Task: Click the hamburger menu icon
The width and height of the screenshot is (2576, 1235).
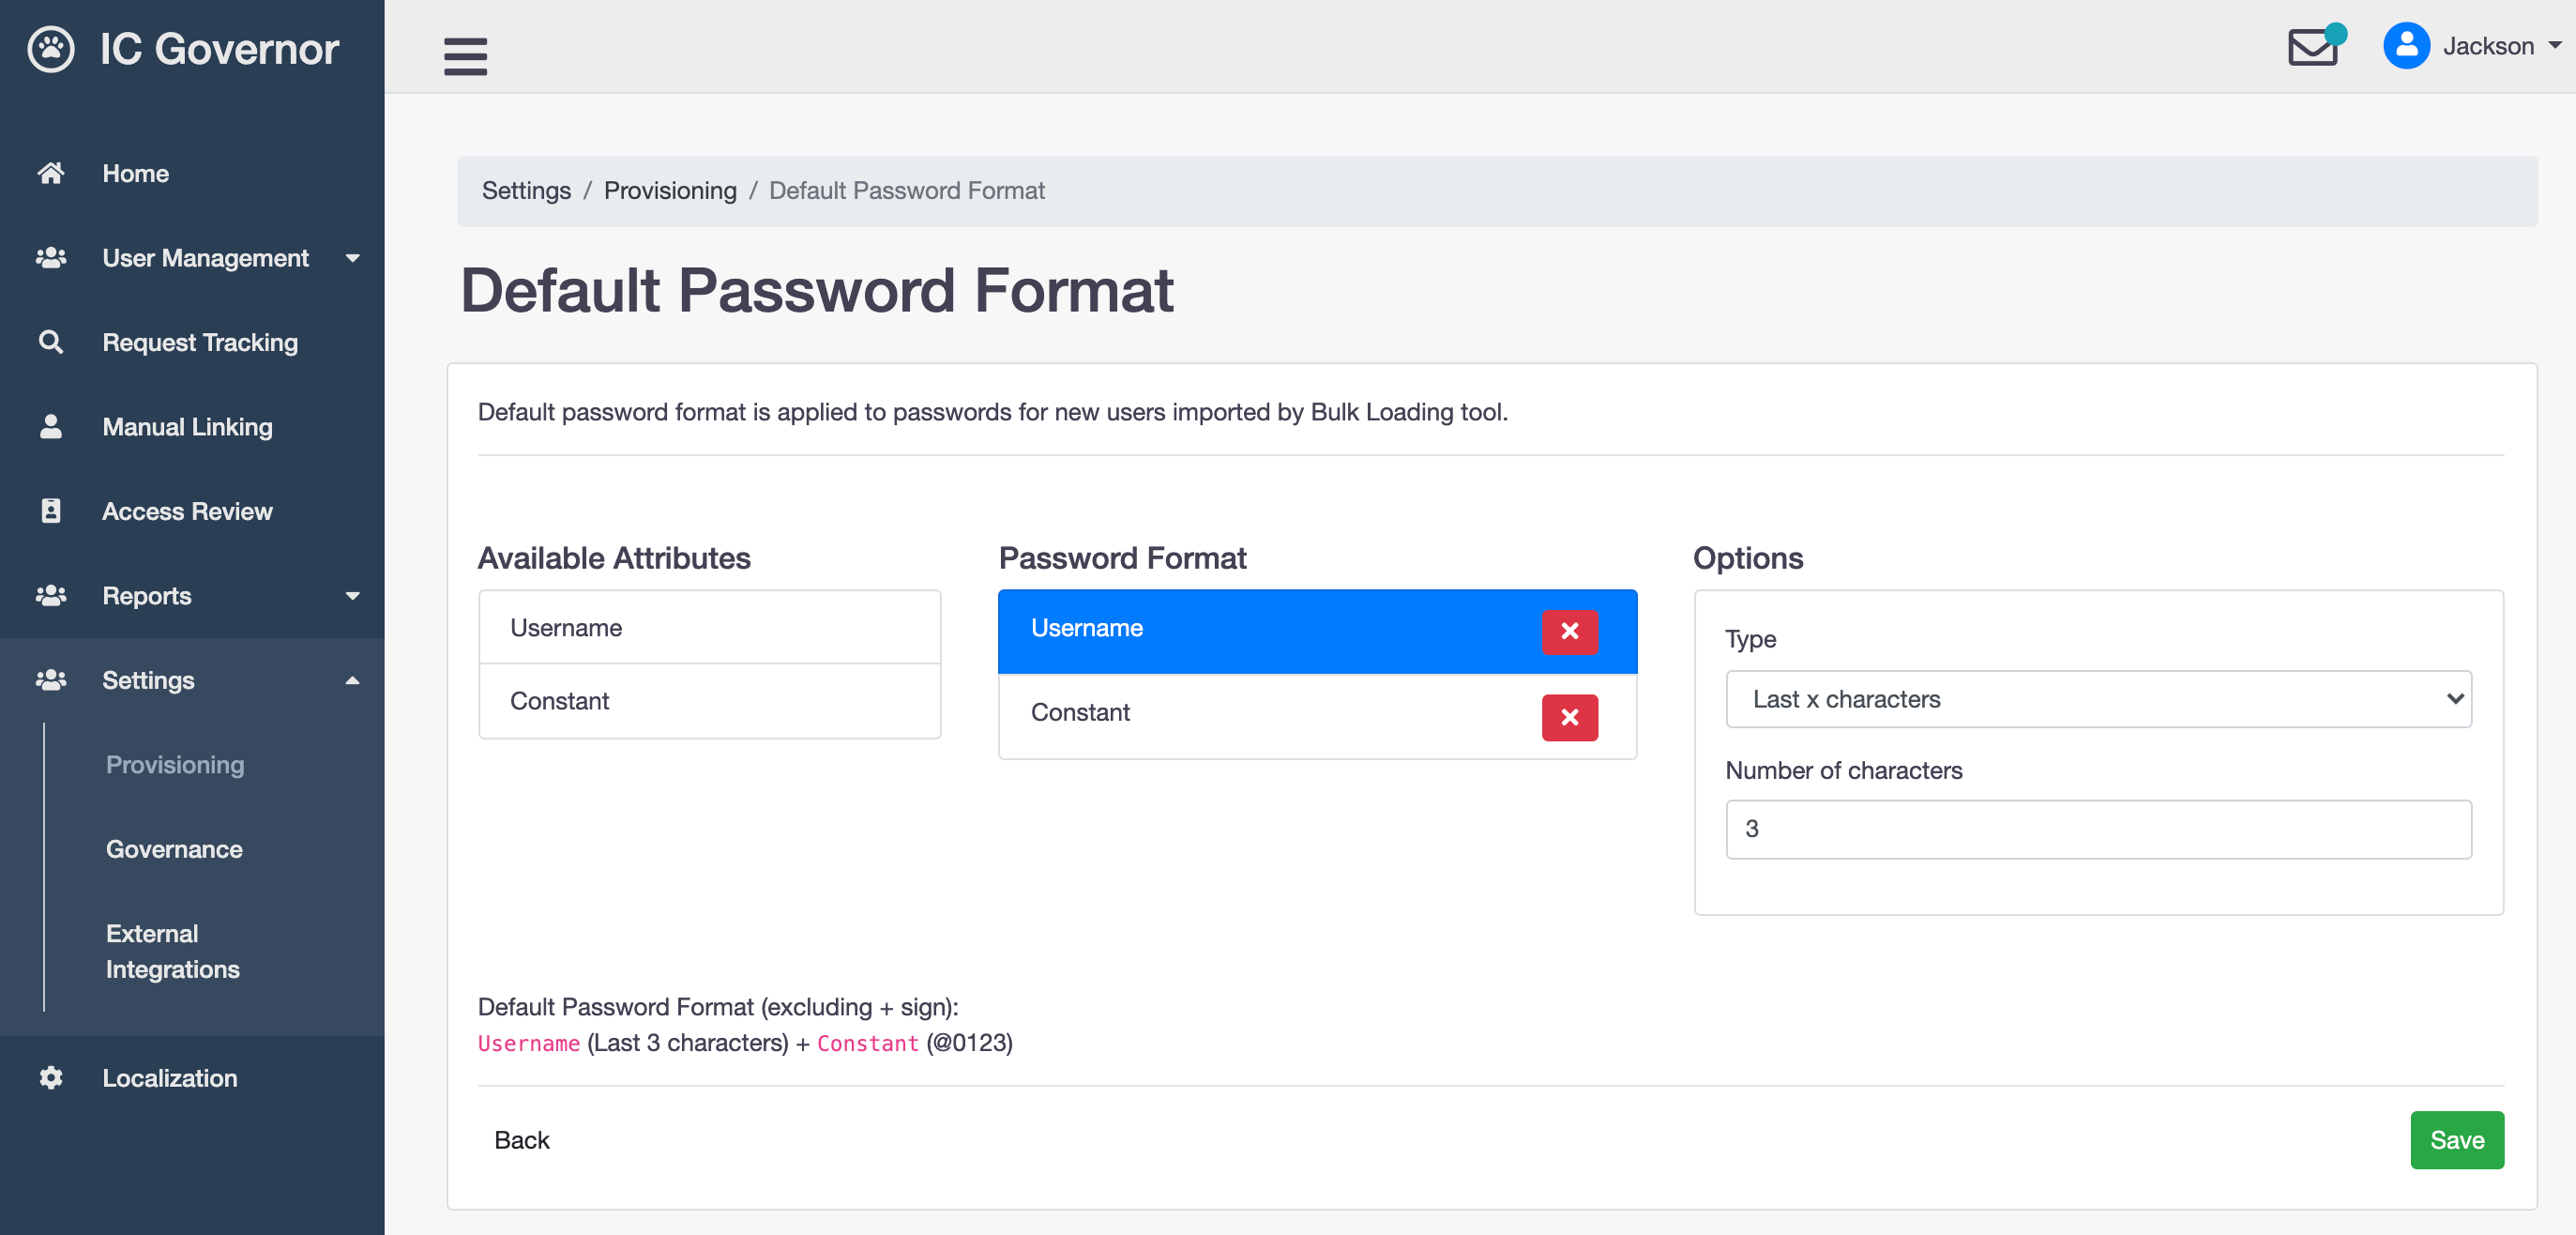Action: pos(465,55)
